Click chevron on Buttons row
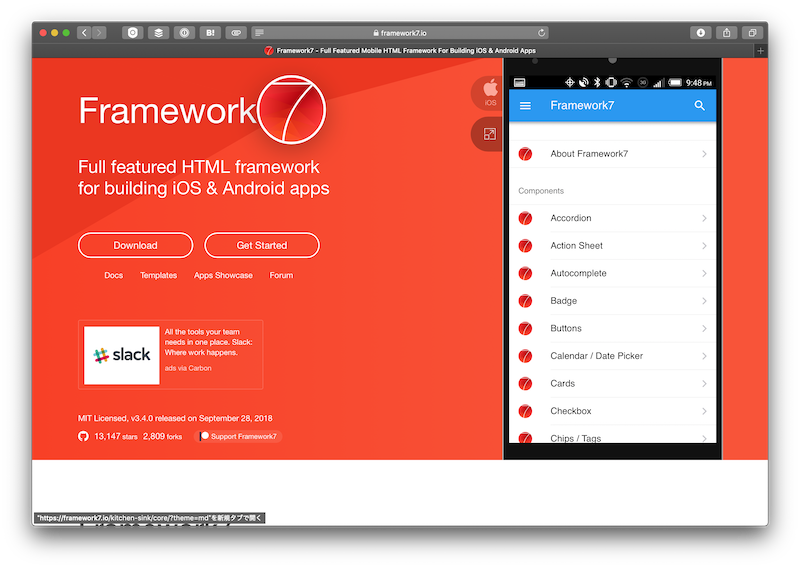This screenshot has height=568, width=800. (704, 329)
